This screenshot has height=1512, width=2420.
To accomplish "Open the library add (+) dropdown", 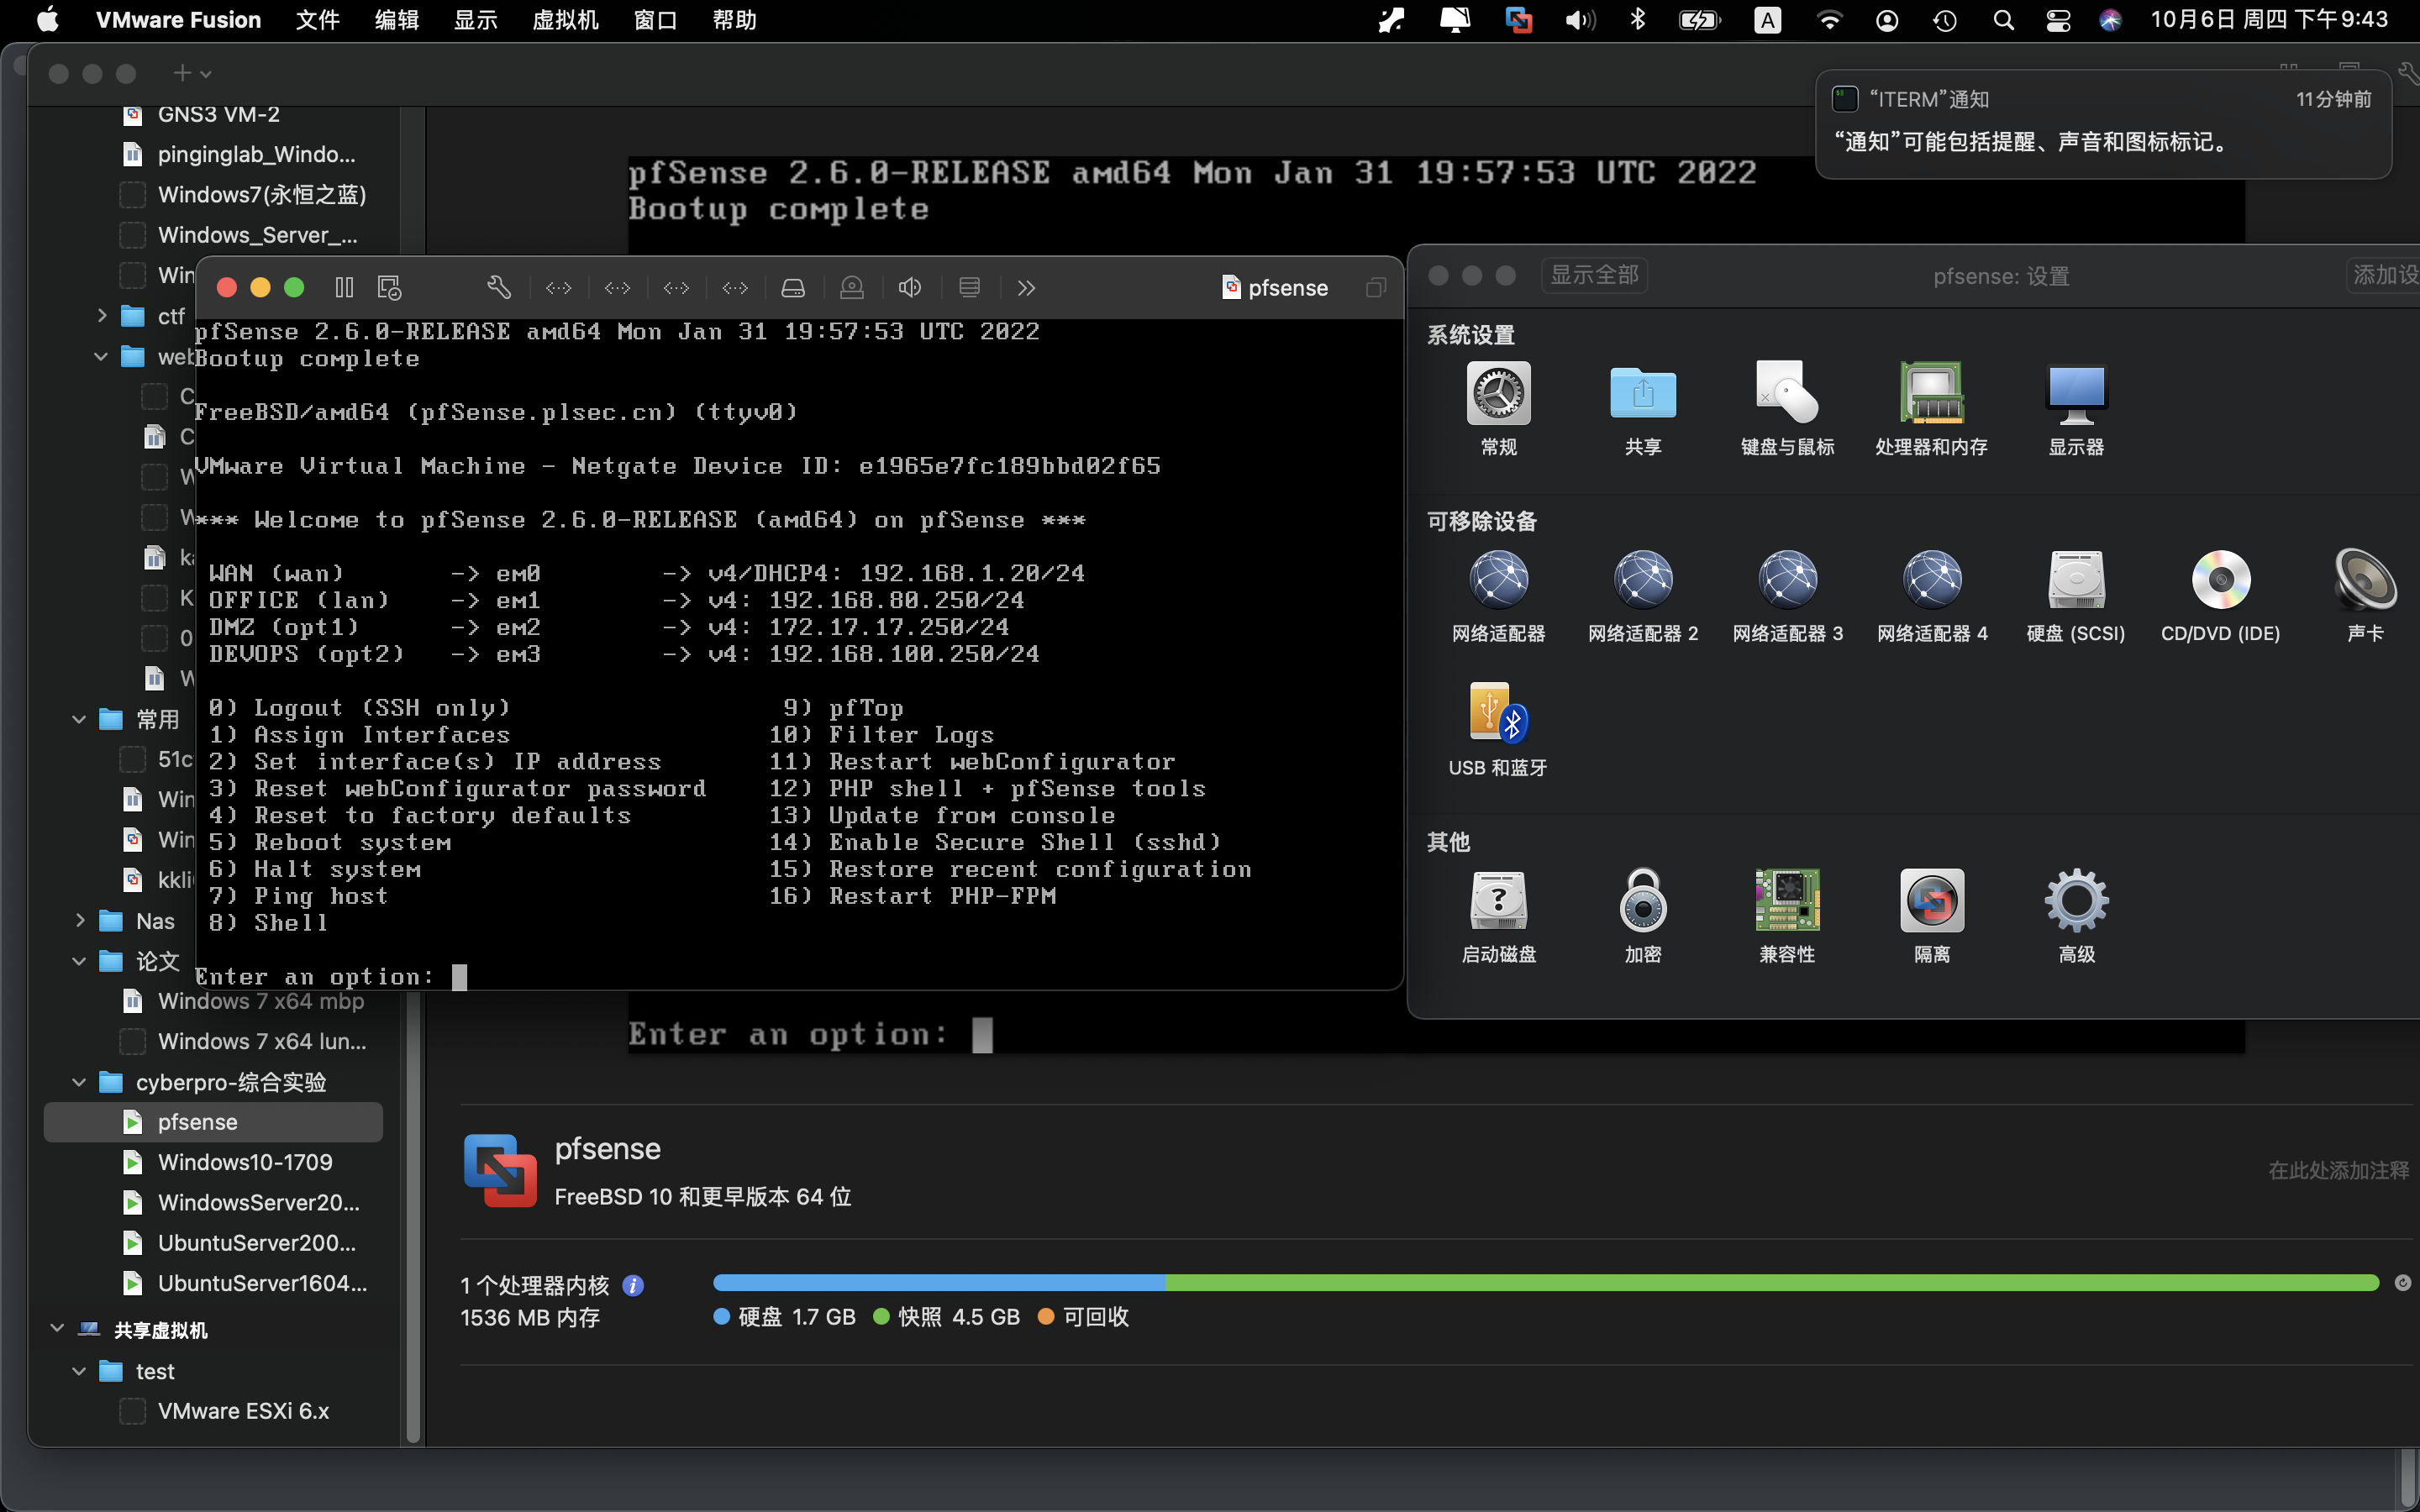I will tap(192, 73).
